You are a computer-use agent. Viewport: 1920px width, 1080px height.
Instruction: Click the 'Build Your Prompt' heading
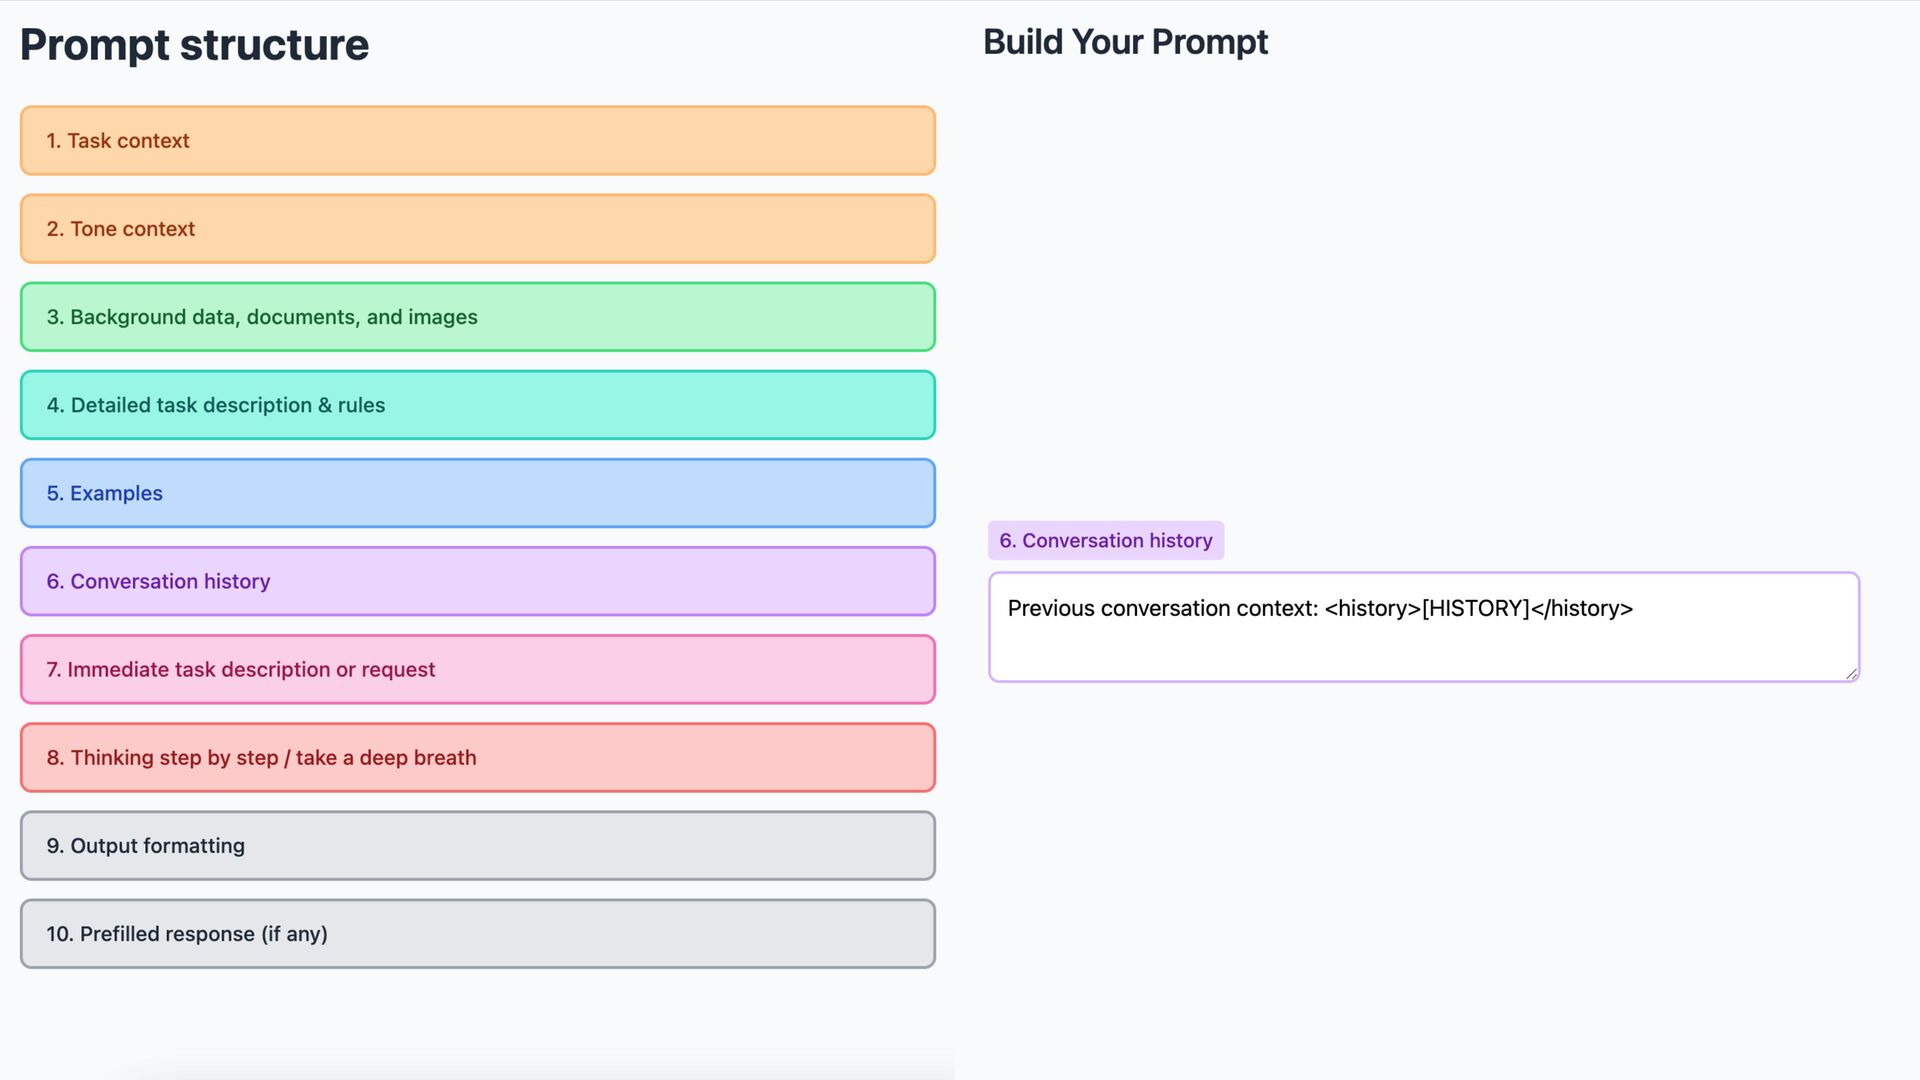click(x=1125, y=42)
